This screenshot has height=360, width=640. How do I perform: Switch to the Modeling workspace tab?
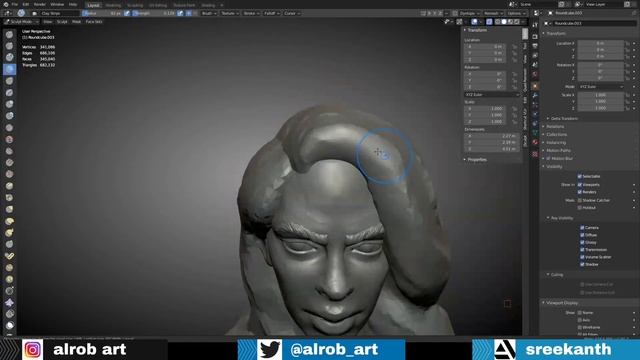pos(113,5)
